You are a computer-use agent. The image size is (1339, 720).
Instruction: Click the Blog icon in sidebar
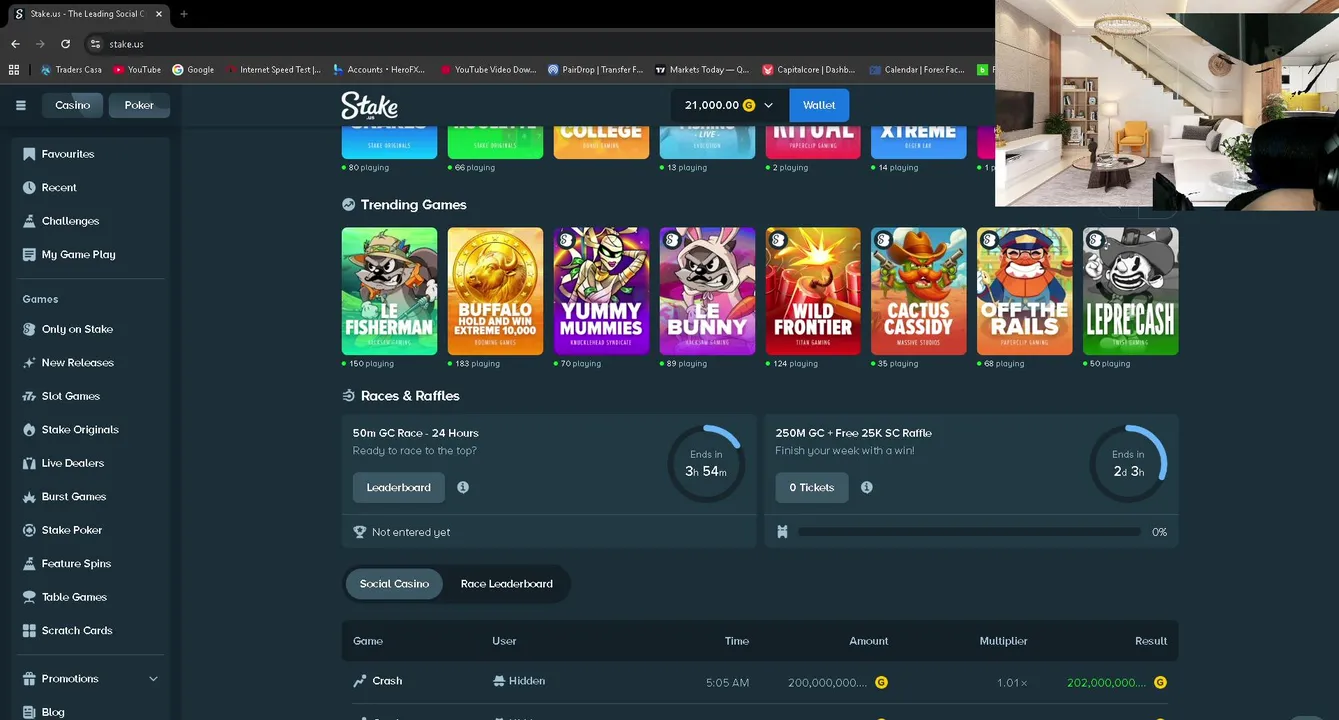point(29,712)
